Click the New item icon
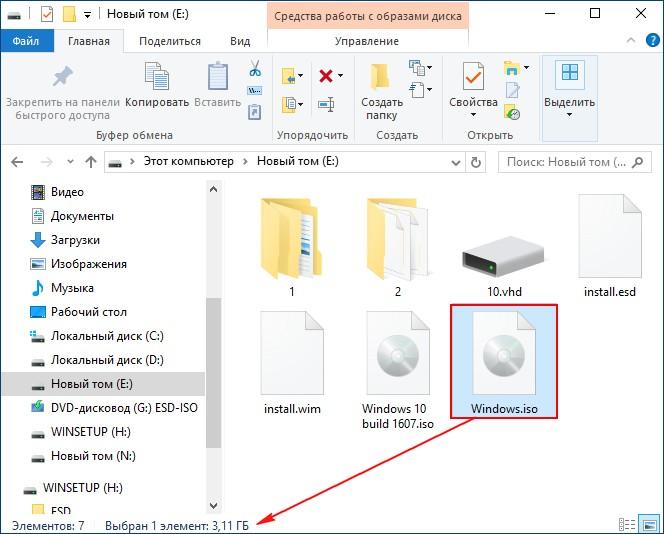This screenshot has height=534, width=664. tap(417, 67)
